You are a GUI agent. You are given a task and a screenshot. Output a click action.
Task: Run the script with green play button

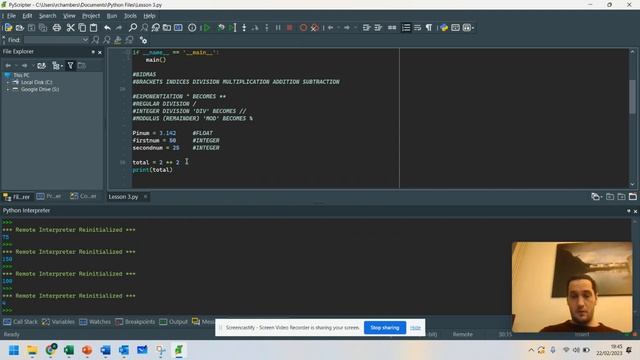point(207,28)
